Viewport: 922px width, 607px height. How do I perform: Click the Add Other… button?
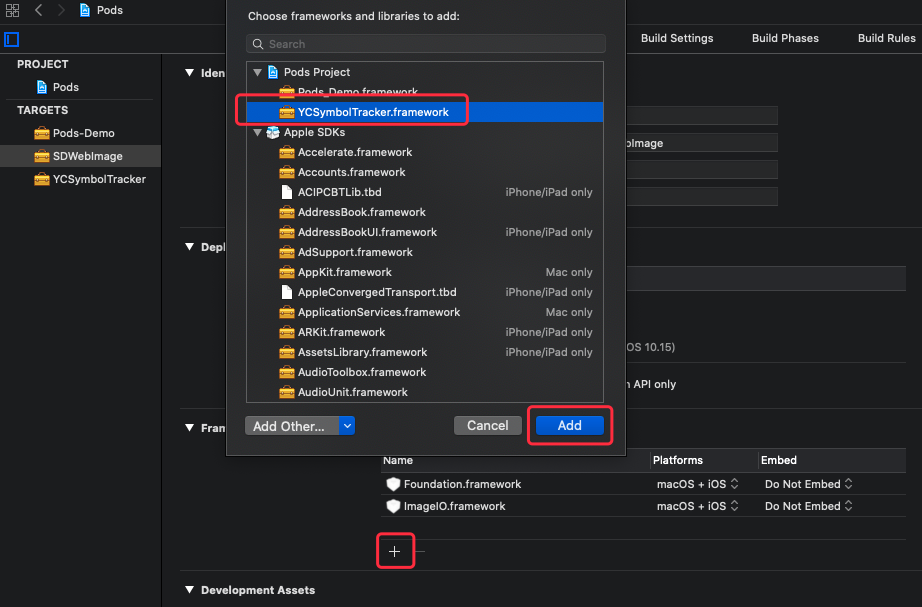292,426
